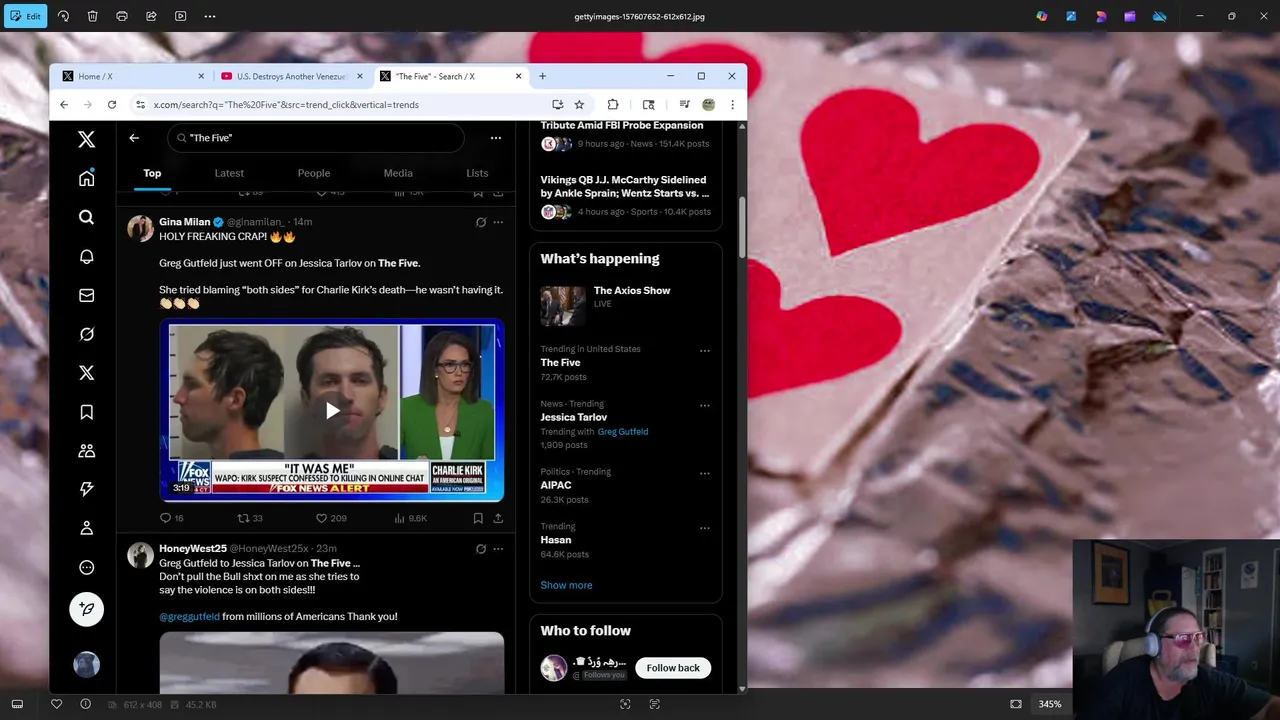The height and width of the screenshot is (720, 1280).
Task: Toggle fullscreen in photo viewer status bar
Action: [x=1016, y=704]
